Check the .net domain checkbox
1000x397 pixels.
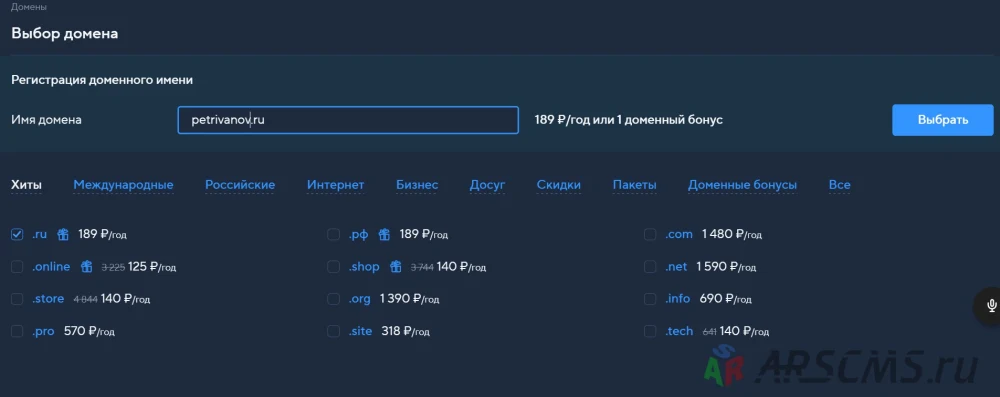(x=650, y=267)
